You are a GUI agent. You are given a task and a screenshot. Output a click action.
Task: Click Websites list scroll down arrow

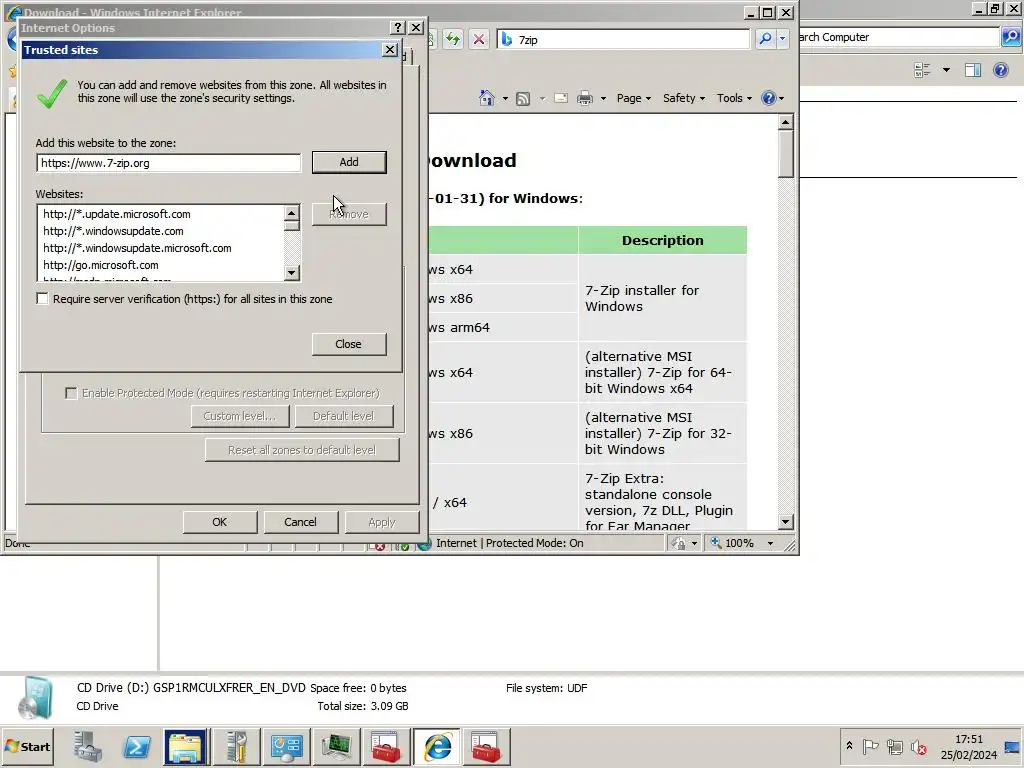tap(291, 272)
